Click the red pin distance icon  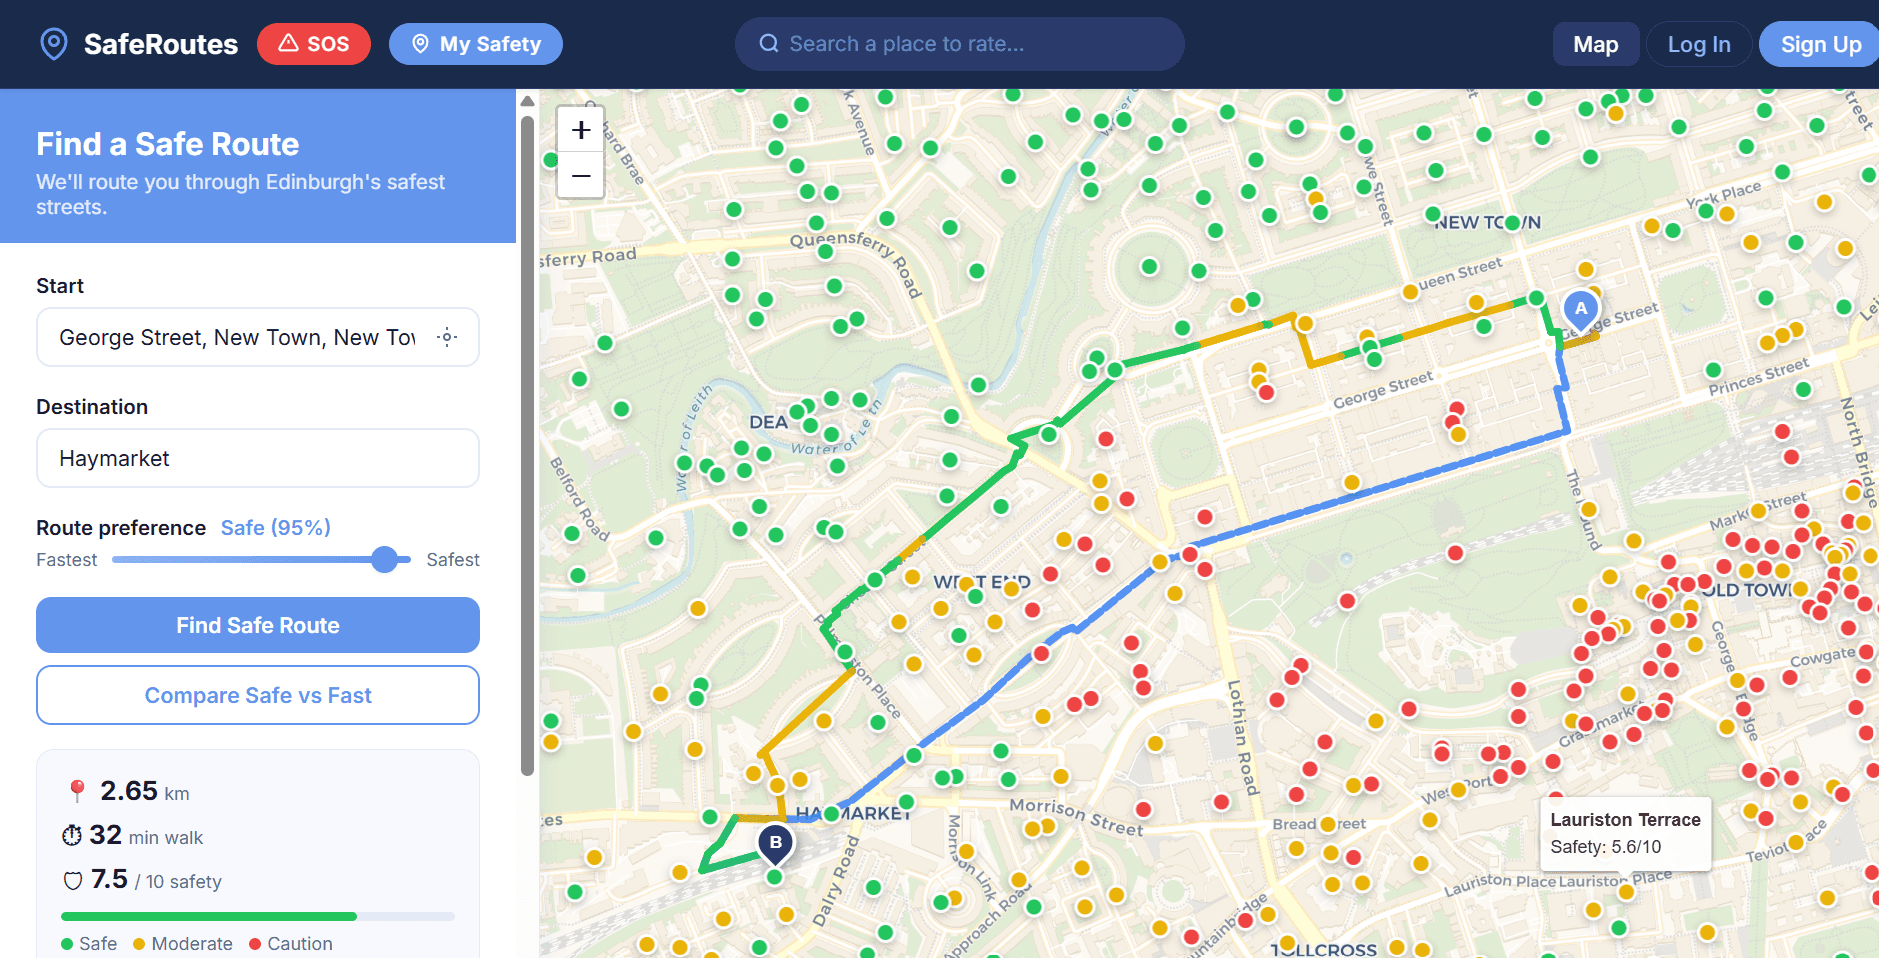(x=77, y=792)
